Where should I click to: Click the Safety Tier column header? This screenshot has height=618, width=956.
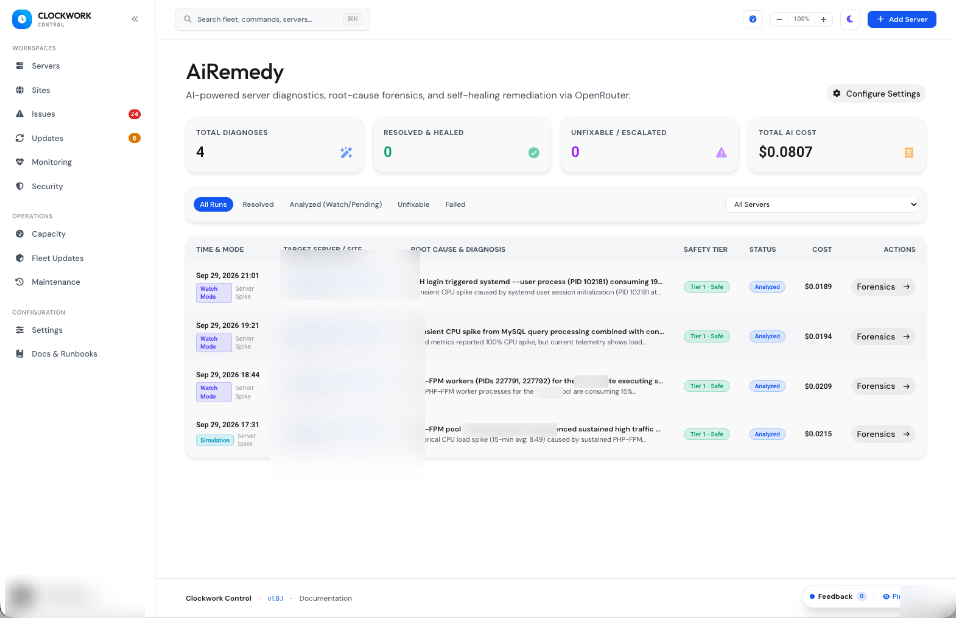tap(705, 249)
